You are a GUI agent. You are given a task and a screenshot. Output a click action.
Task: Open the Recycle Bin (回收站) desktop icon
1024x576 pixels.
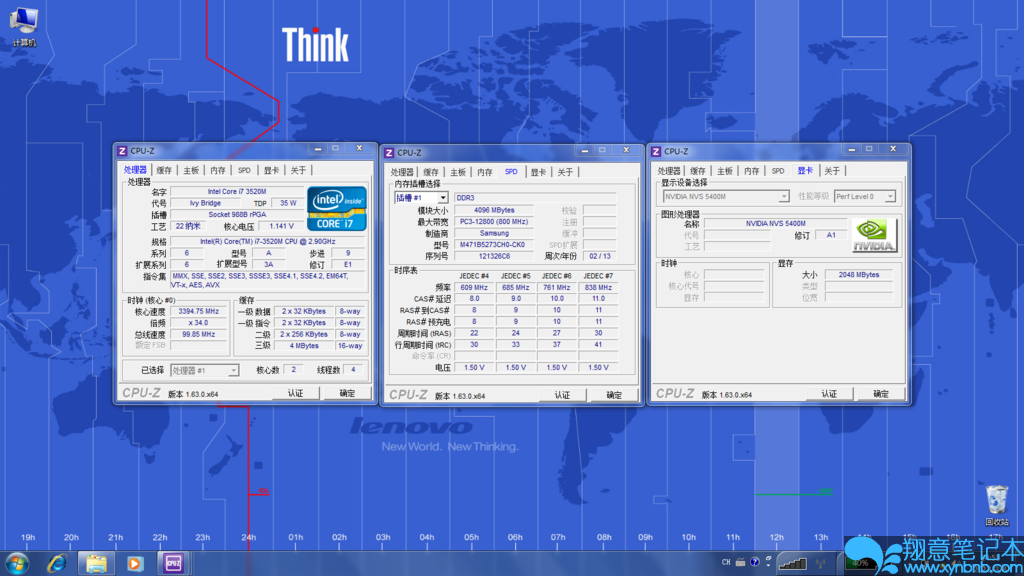996,499
